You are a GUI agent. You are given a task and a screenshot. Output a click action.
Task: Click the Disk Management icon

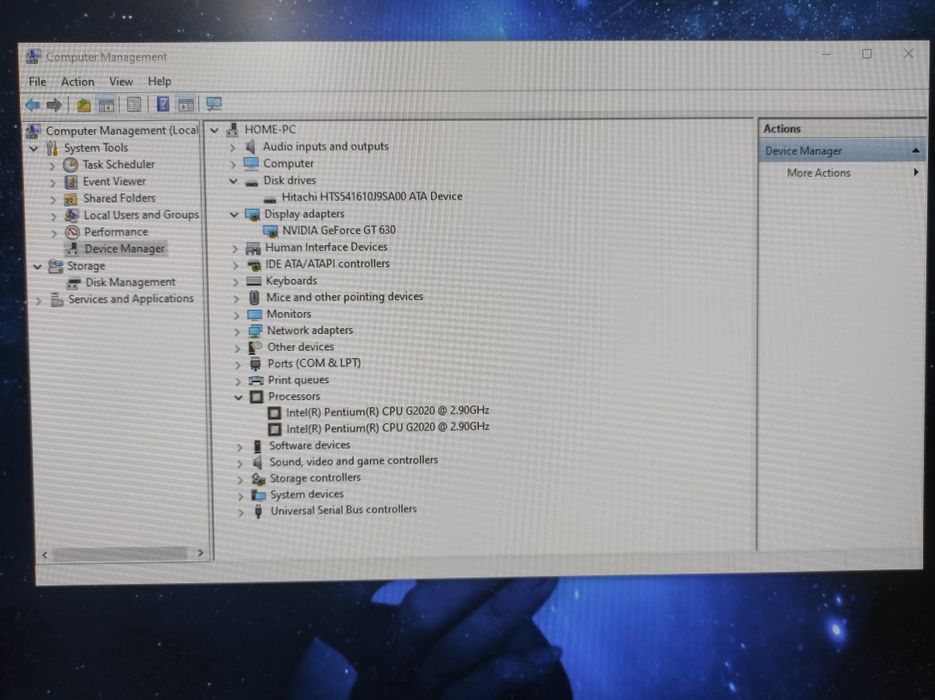[74, 283]
